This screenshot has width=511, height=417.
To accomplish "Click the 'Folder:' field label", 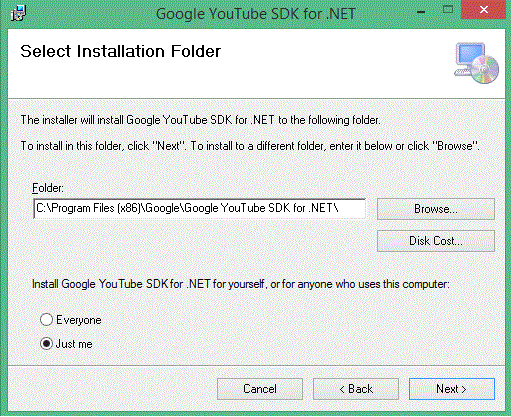I will tap(48, 188).
